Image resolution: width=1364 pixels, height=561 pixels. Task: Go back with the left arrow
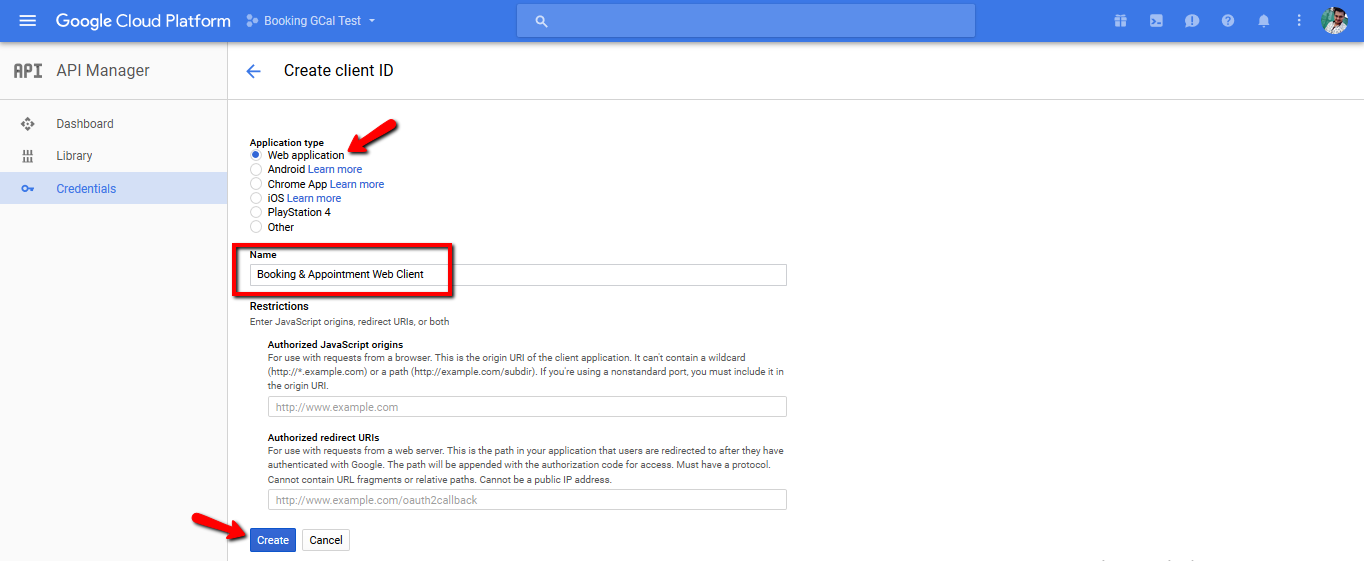[x=253, y=71]
